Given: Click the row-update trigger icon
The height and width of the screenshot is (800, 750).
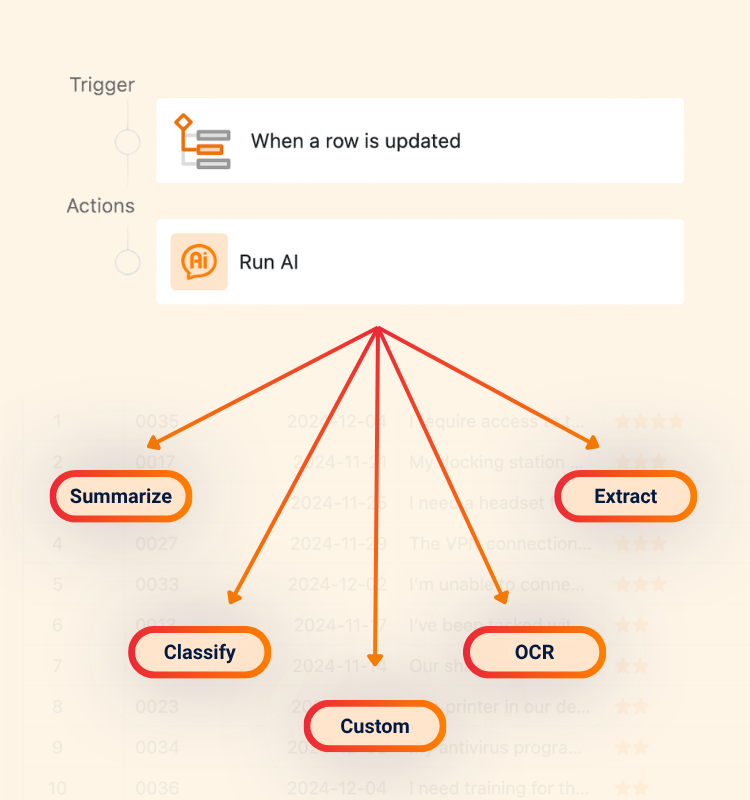Looking at the screenshot, I should coord(201,141).
